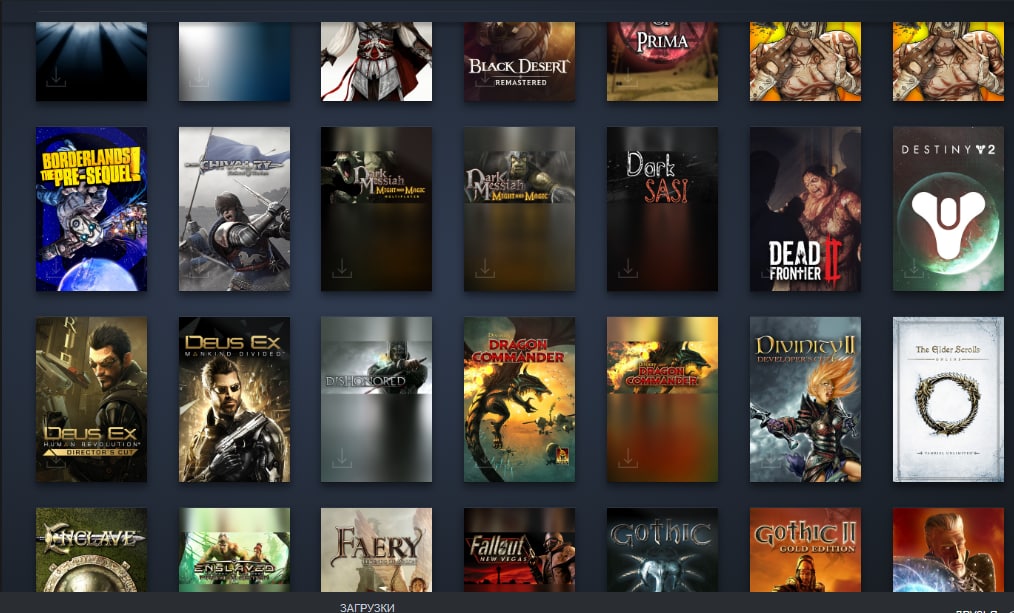Open the Prima game tile

click(662, 61)
